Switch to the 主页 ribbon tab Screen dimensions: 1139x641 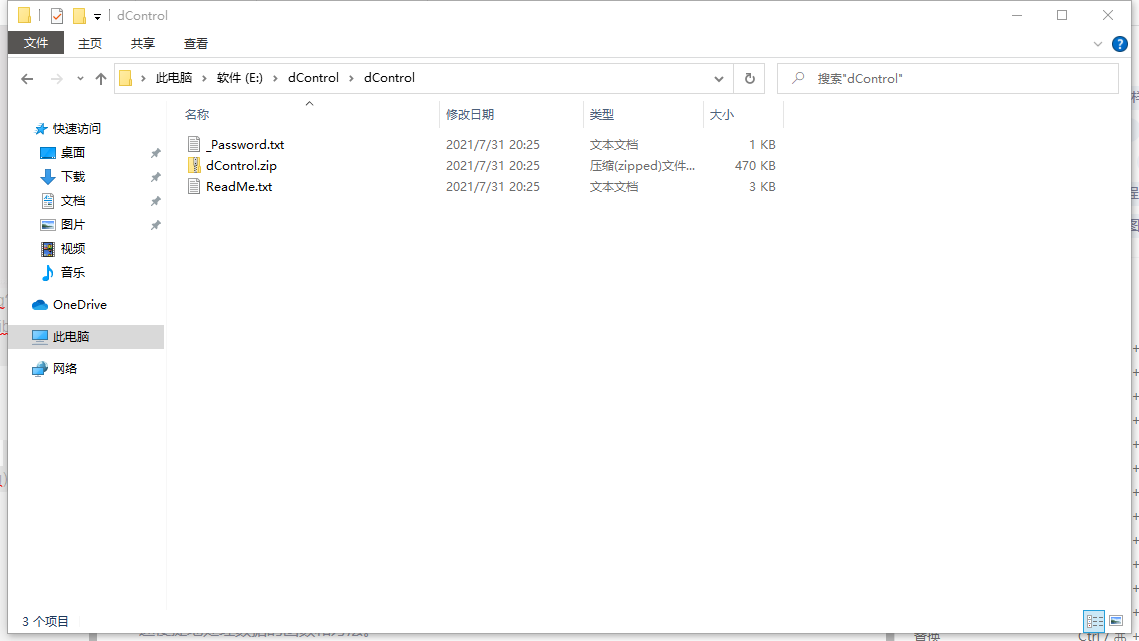[x=90, y=44]
